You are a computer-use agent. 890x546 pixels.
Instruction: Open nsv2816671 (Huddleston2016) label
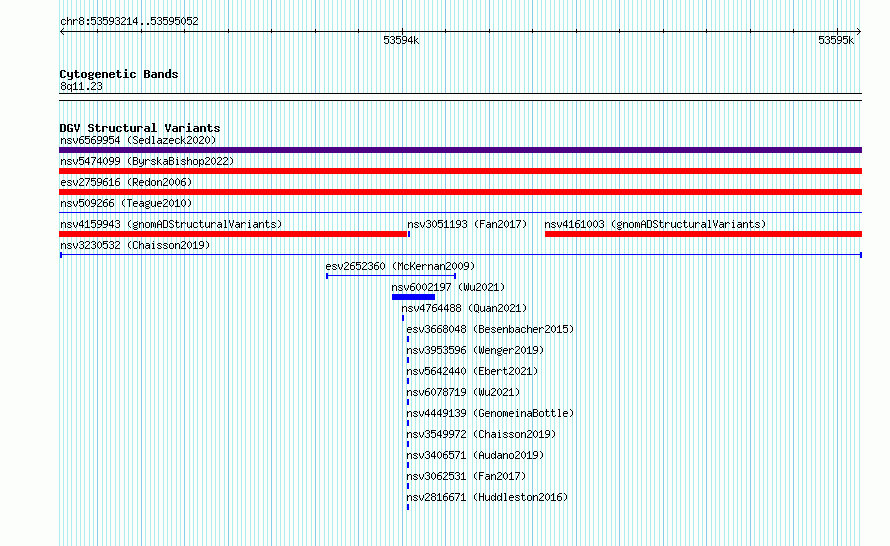point(487,497)
